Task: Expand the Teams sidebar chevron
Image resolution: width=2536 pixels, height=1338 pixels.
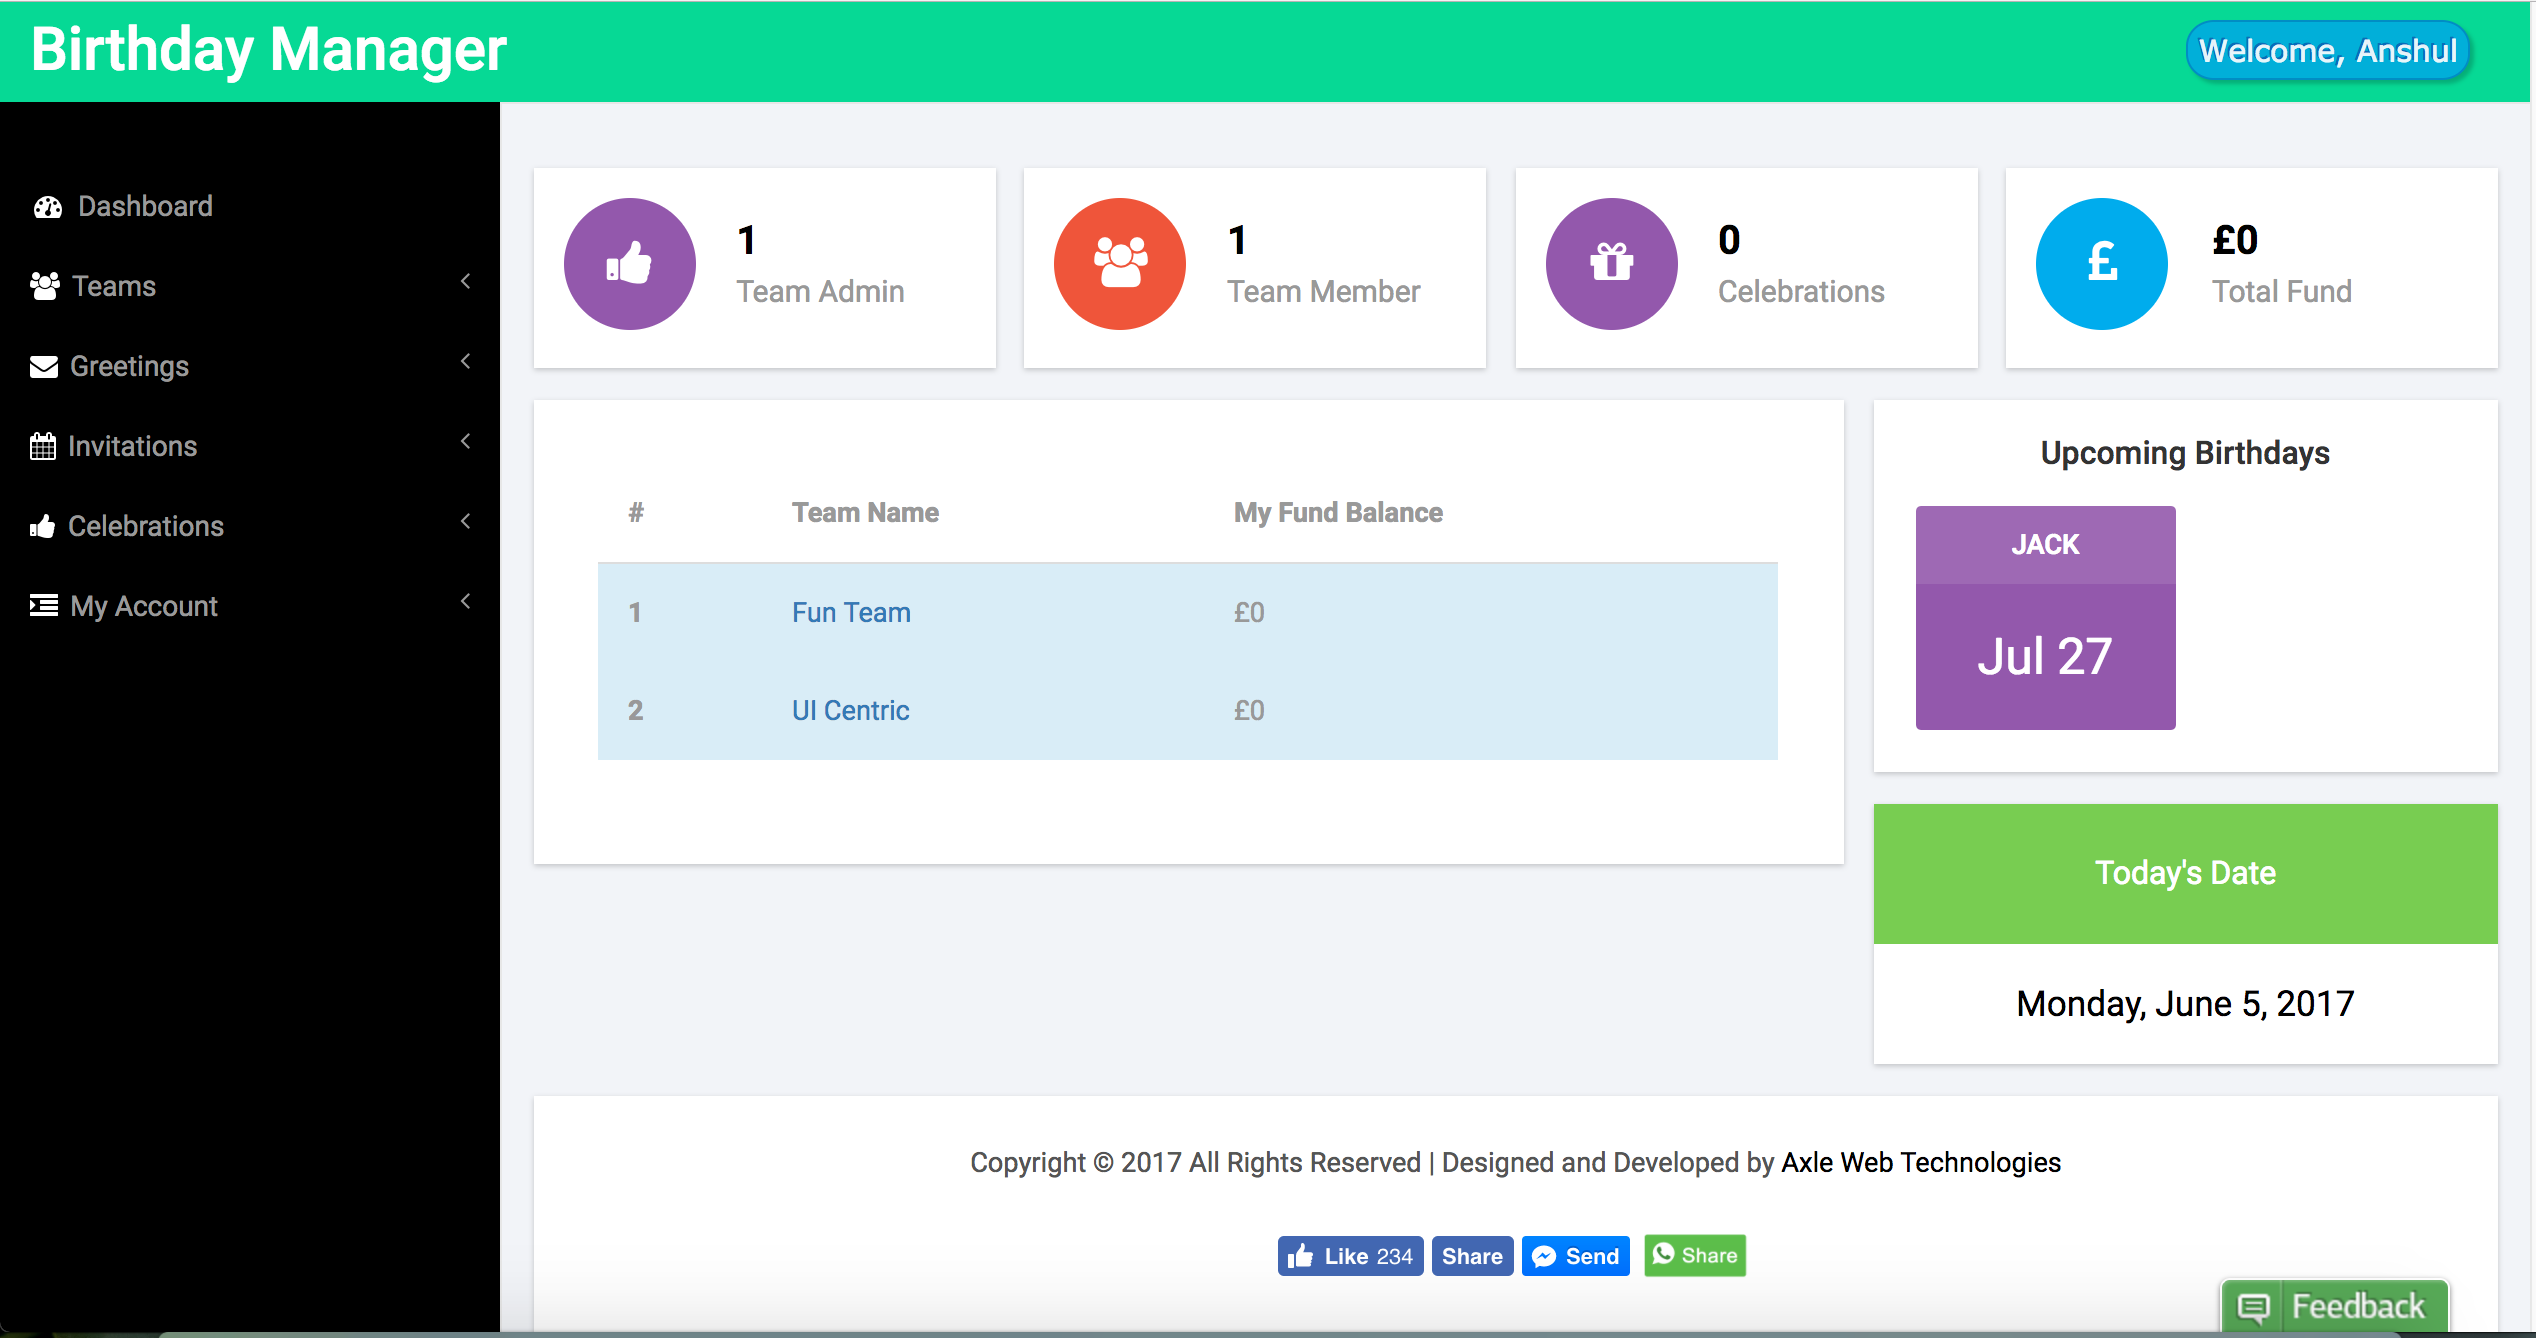Action: coord(466,282)
